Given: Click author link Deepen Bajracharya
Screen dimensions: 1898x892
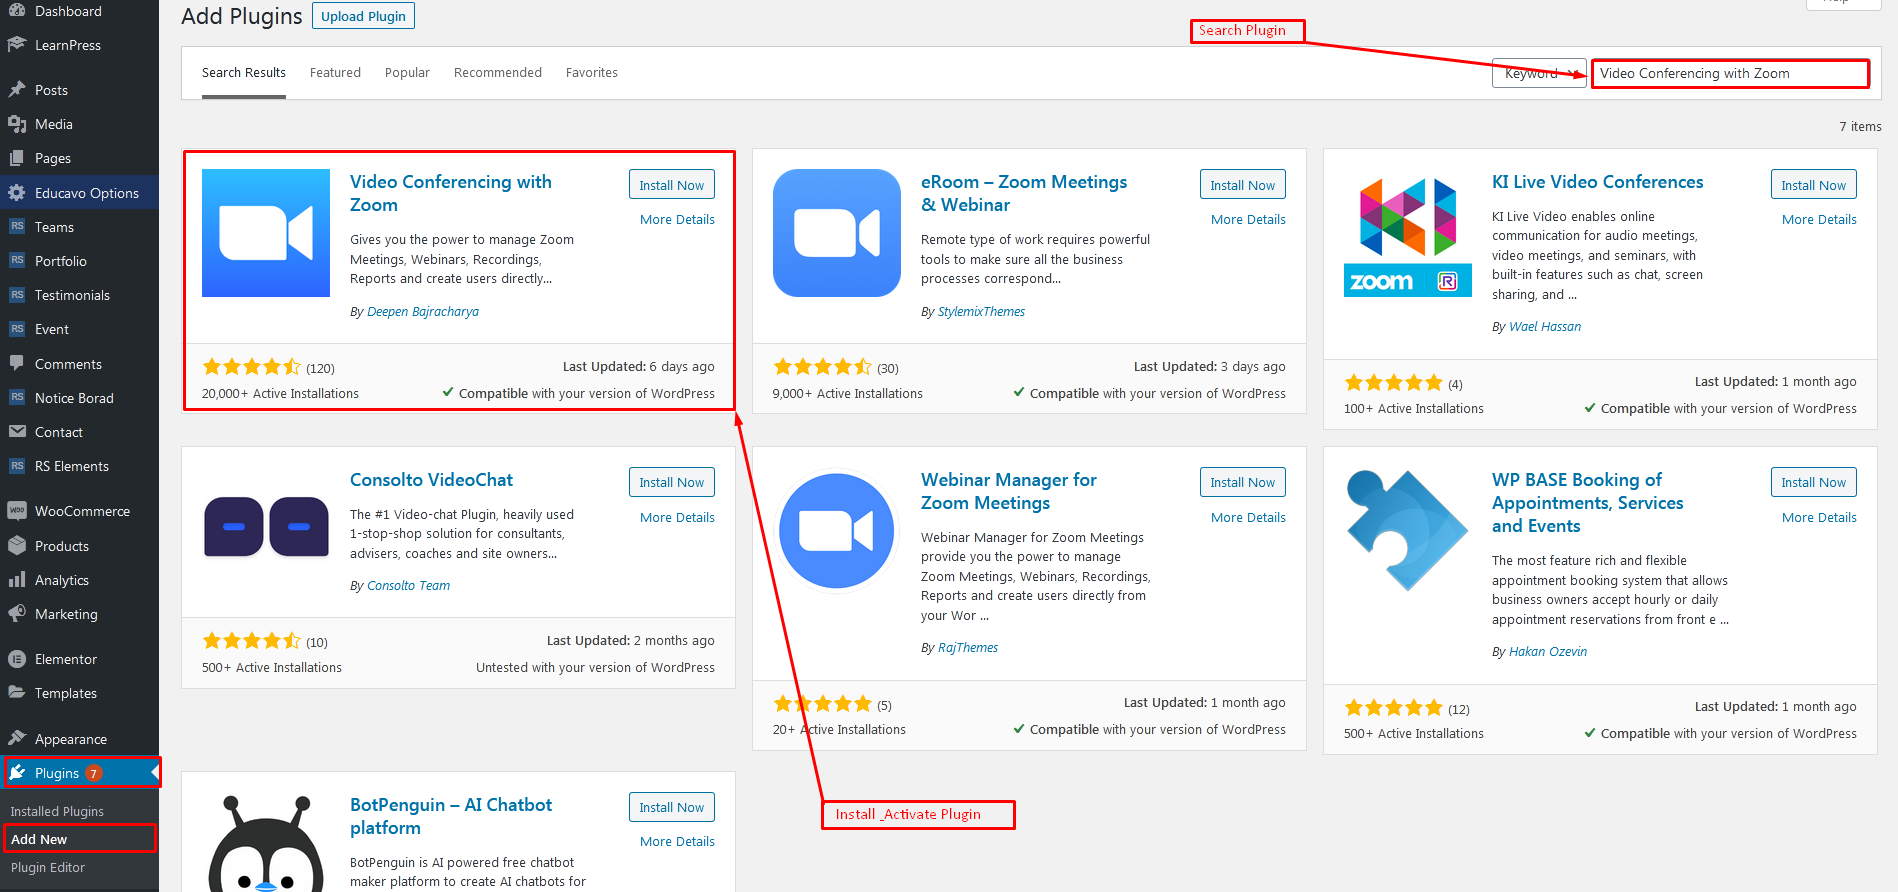Looking at the screenshot, I should point(423,312).
